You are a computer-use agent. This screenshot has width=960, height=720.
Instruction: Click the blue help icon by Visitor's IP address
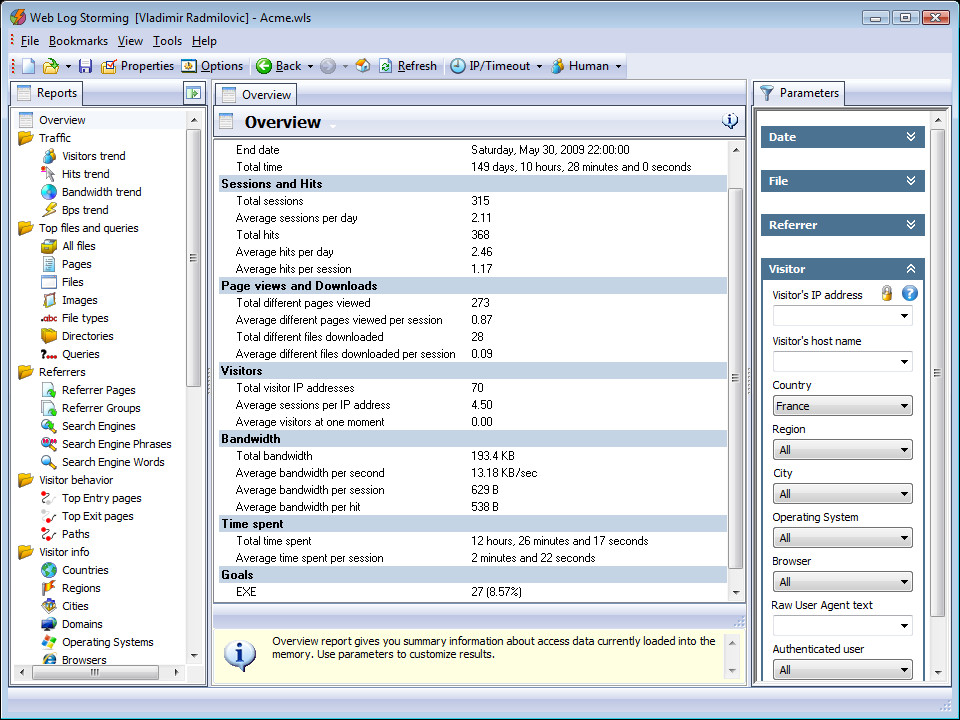910,293
